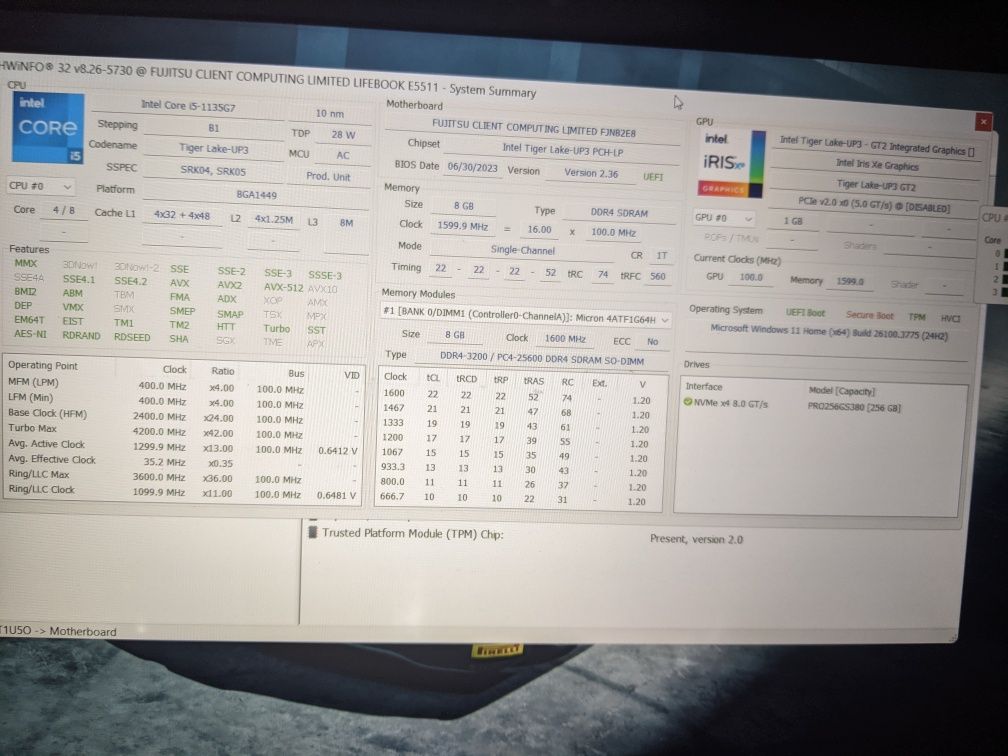Click the MCU value AC
The width and height of the screenshot is (1008, 756).
[343, 155]
